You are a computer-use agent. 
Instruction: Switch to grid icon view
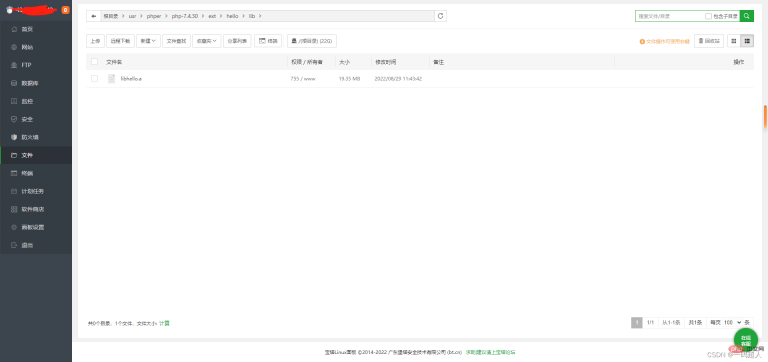click(x=734, y=41)
